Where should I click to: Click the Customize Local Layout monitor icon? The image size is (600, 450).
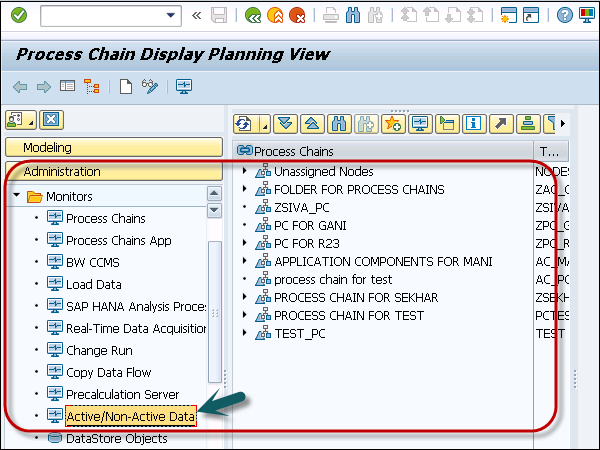point(587,16)
